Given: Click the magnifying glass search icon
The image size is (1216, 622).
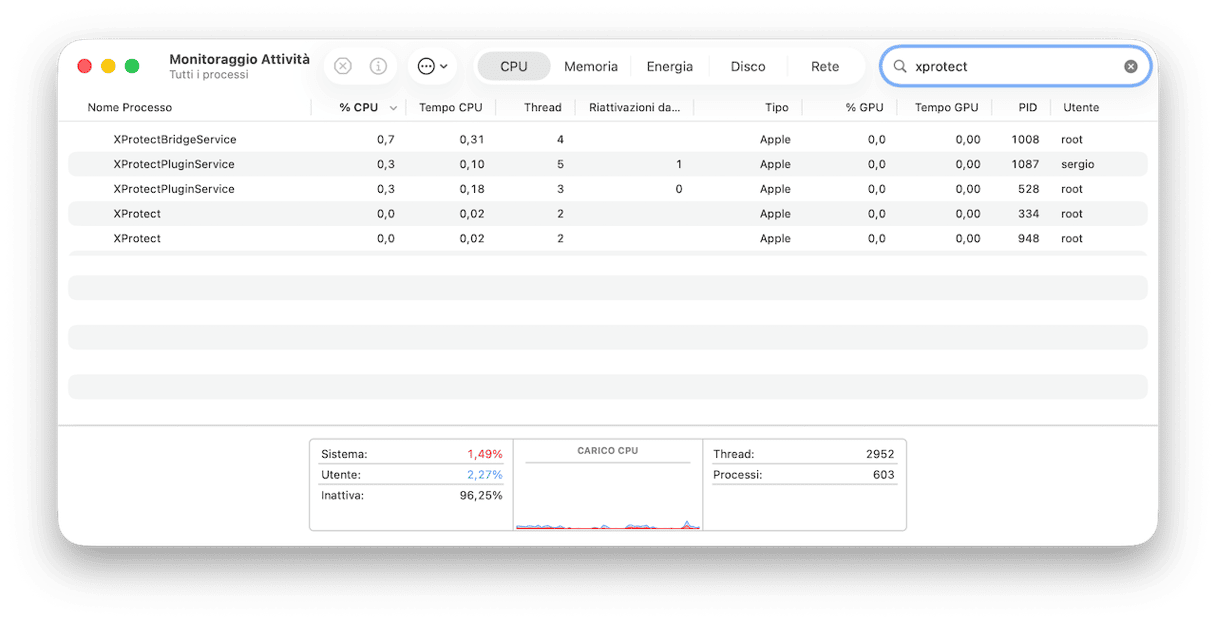Looking at the screenshot, I should coord(900,66).
